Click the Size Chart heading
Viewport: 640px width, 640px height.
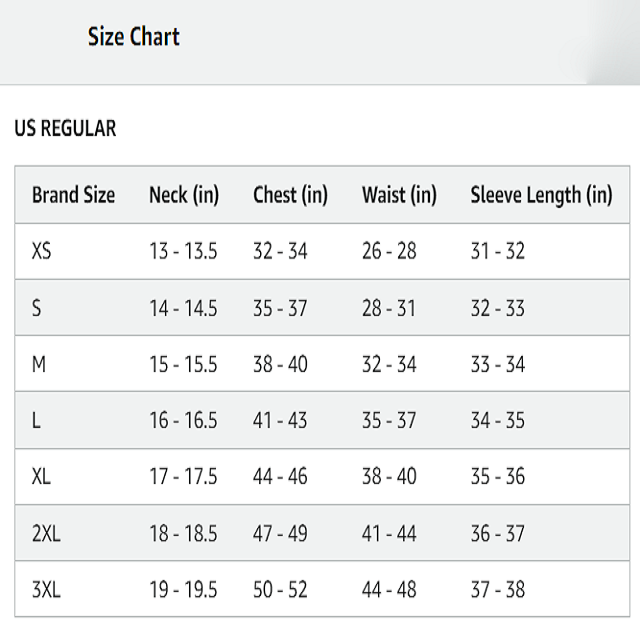tap(133, 38)
